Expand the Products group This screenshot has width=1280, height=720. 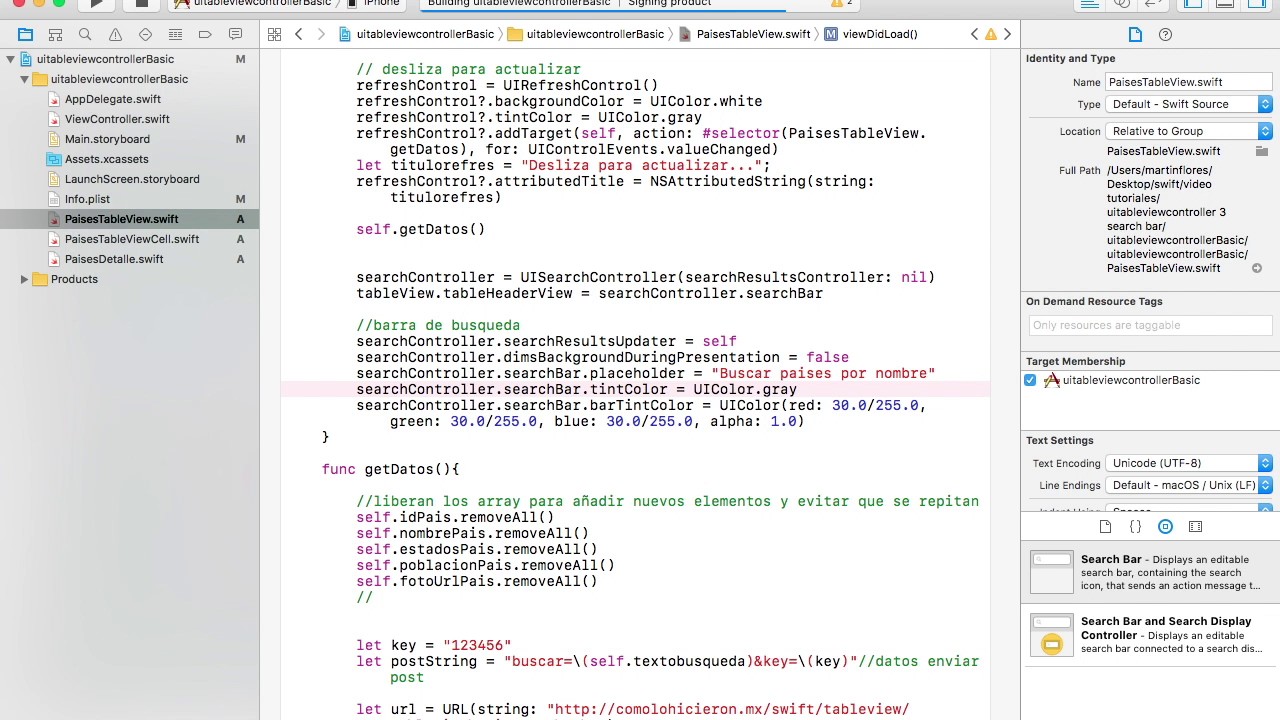pyautogui.click(x=24, y=279)
